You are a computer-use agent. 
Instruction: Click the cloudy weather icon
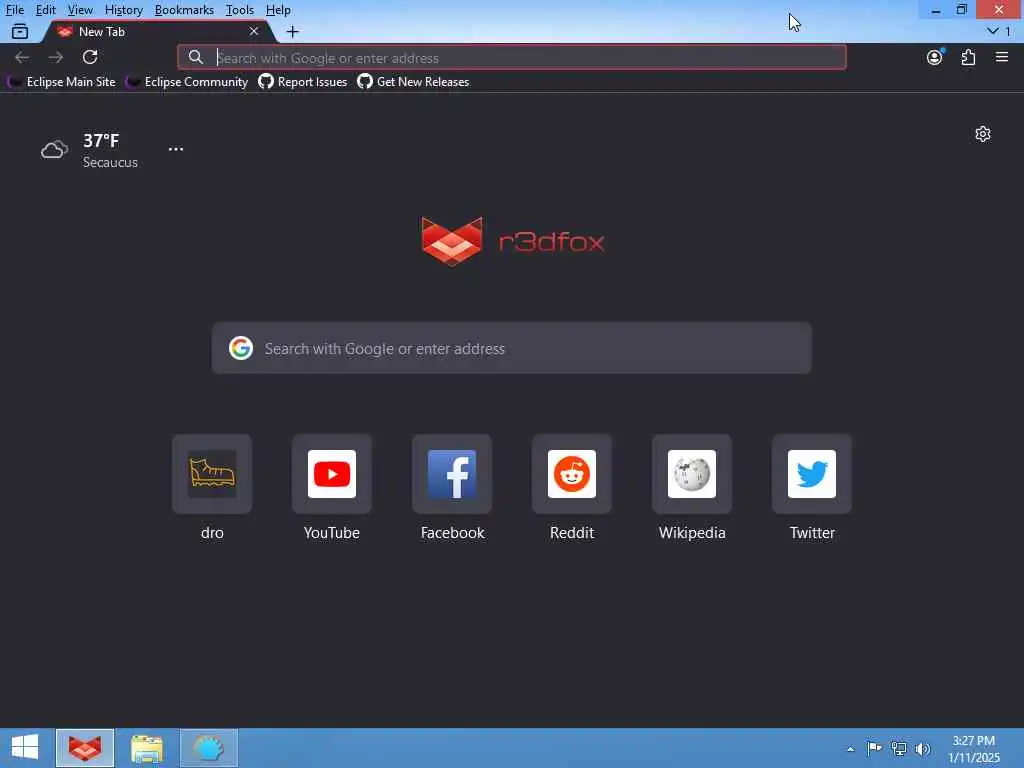54,150
